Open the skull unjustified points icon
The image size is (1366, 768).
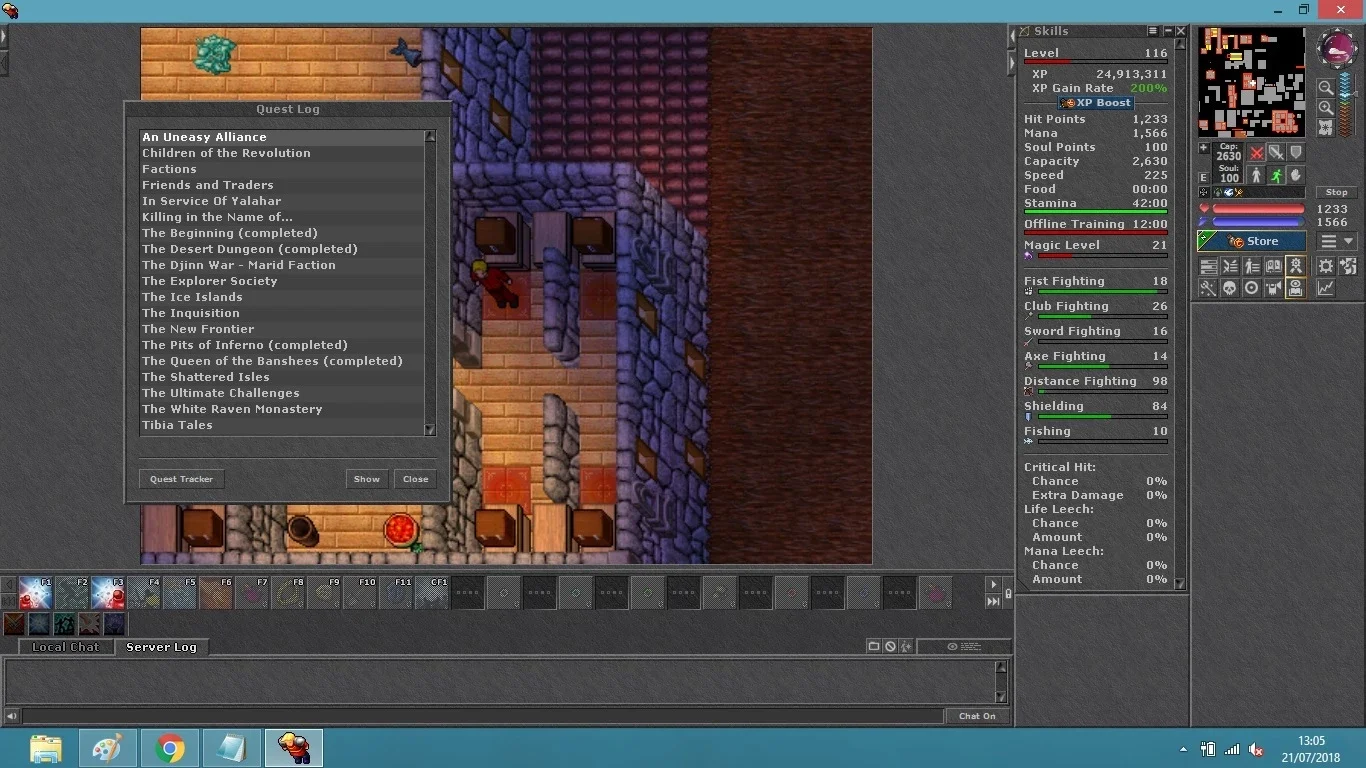[1229, 288]
